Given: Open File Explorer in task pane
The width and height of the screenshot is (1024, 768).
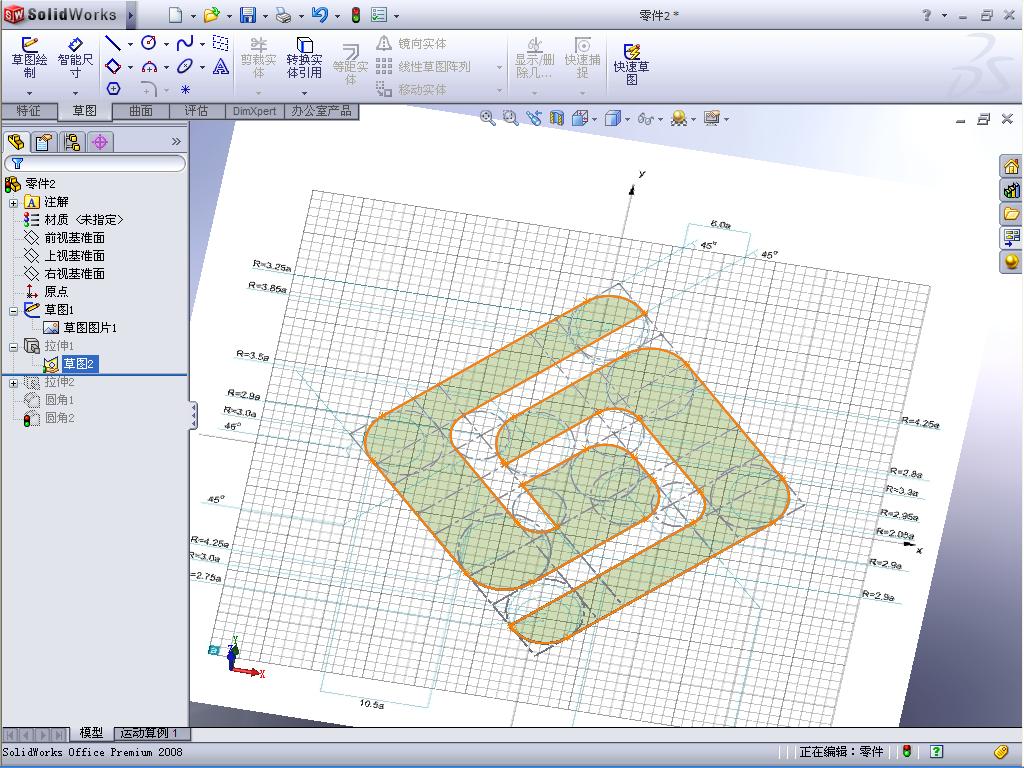Looking at the screenshot, I should tap(1011, 214).
